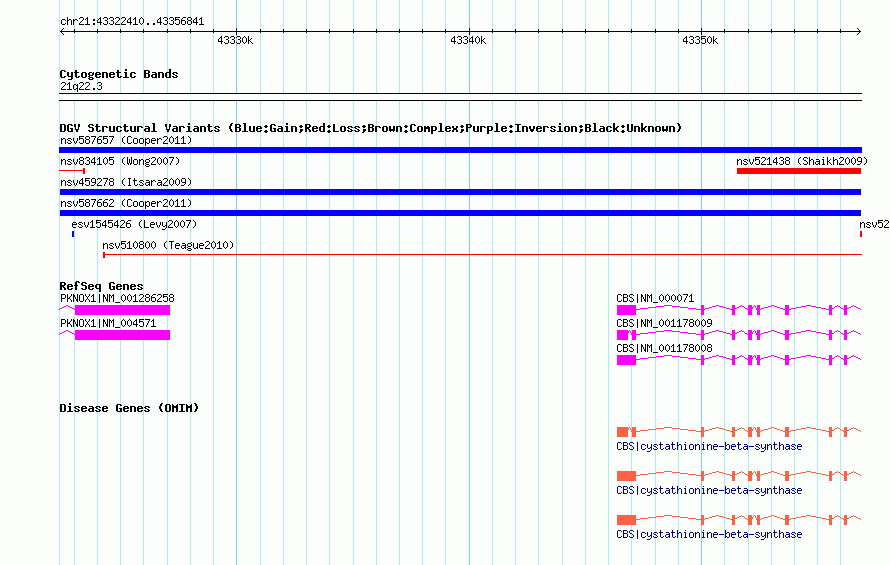Click the nsv510800 (Teague2010) label
Viewport: 890px width, 565px height.
[168, 245]
